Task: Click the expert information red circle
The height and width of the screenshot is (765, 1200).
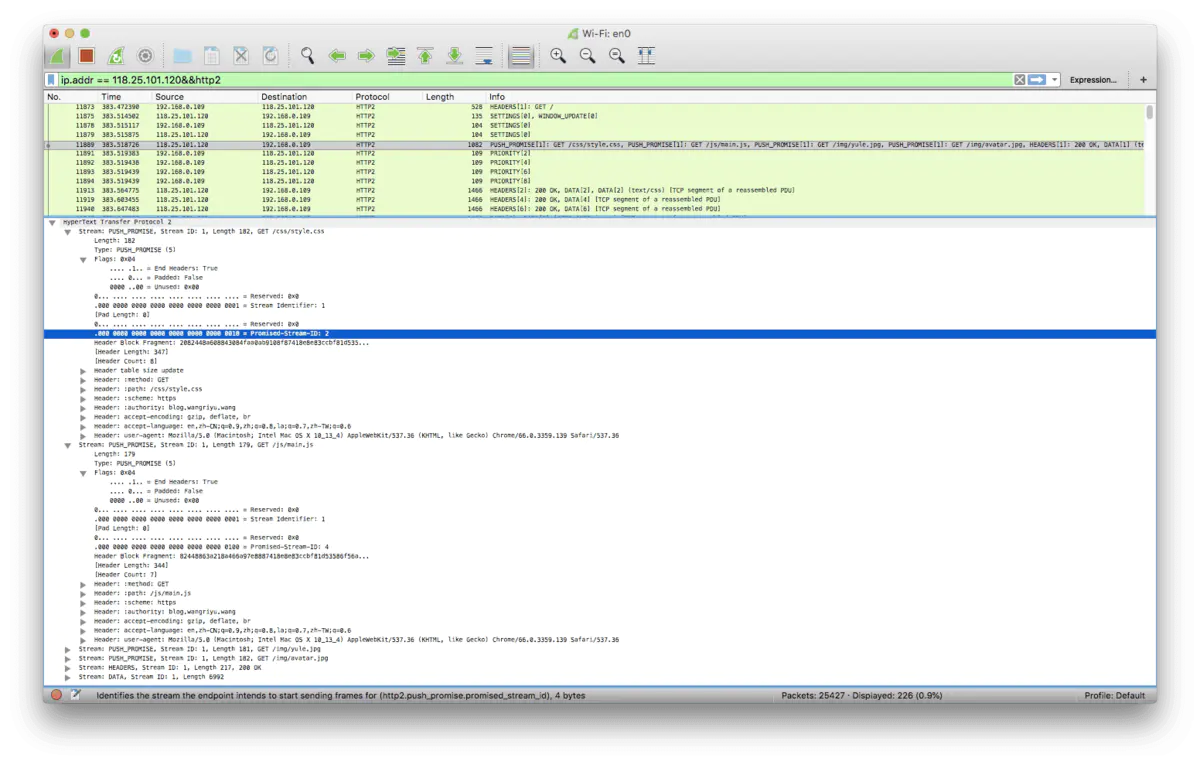Action: coord(56,695)
